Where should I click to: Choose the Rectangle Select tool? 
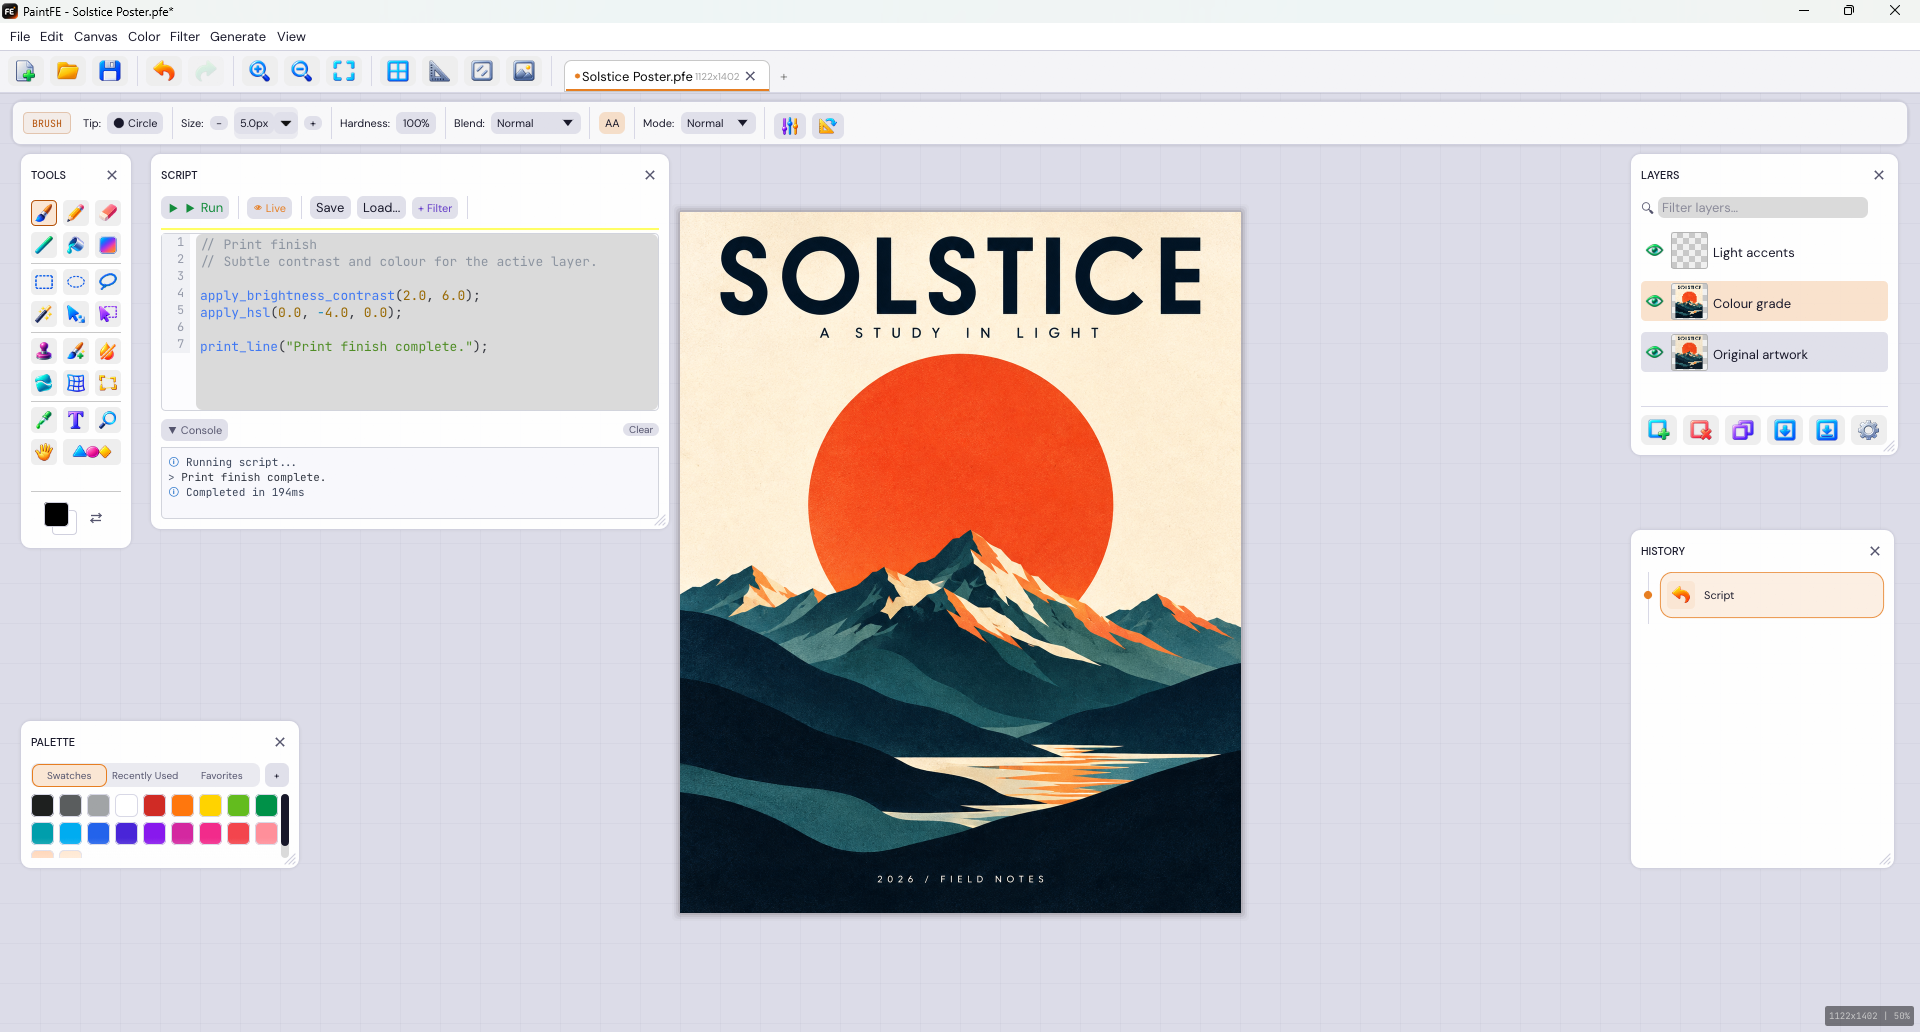pos(44,282)
